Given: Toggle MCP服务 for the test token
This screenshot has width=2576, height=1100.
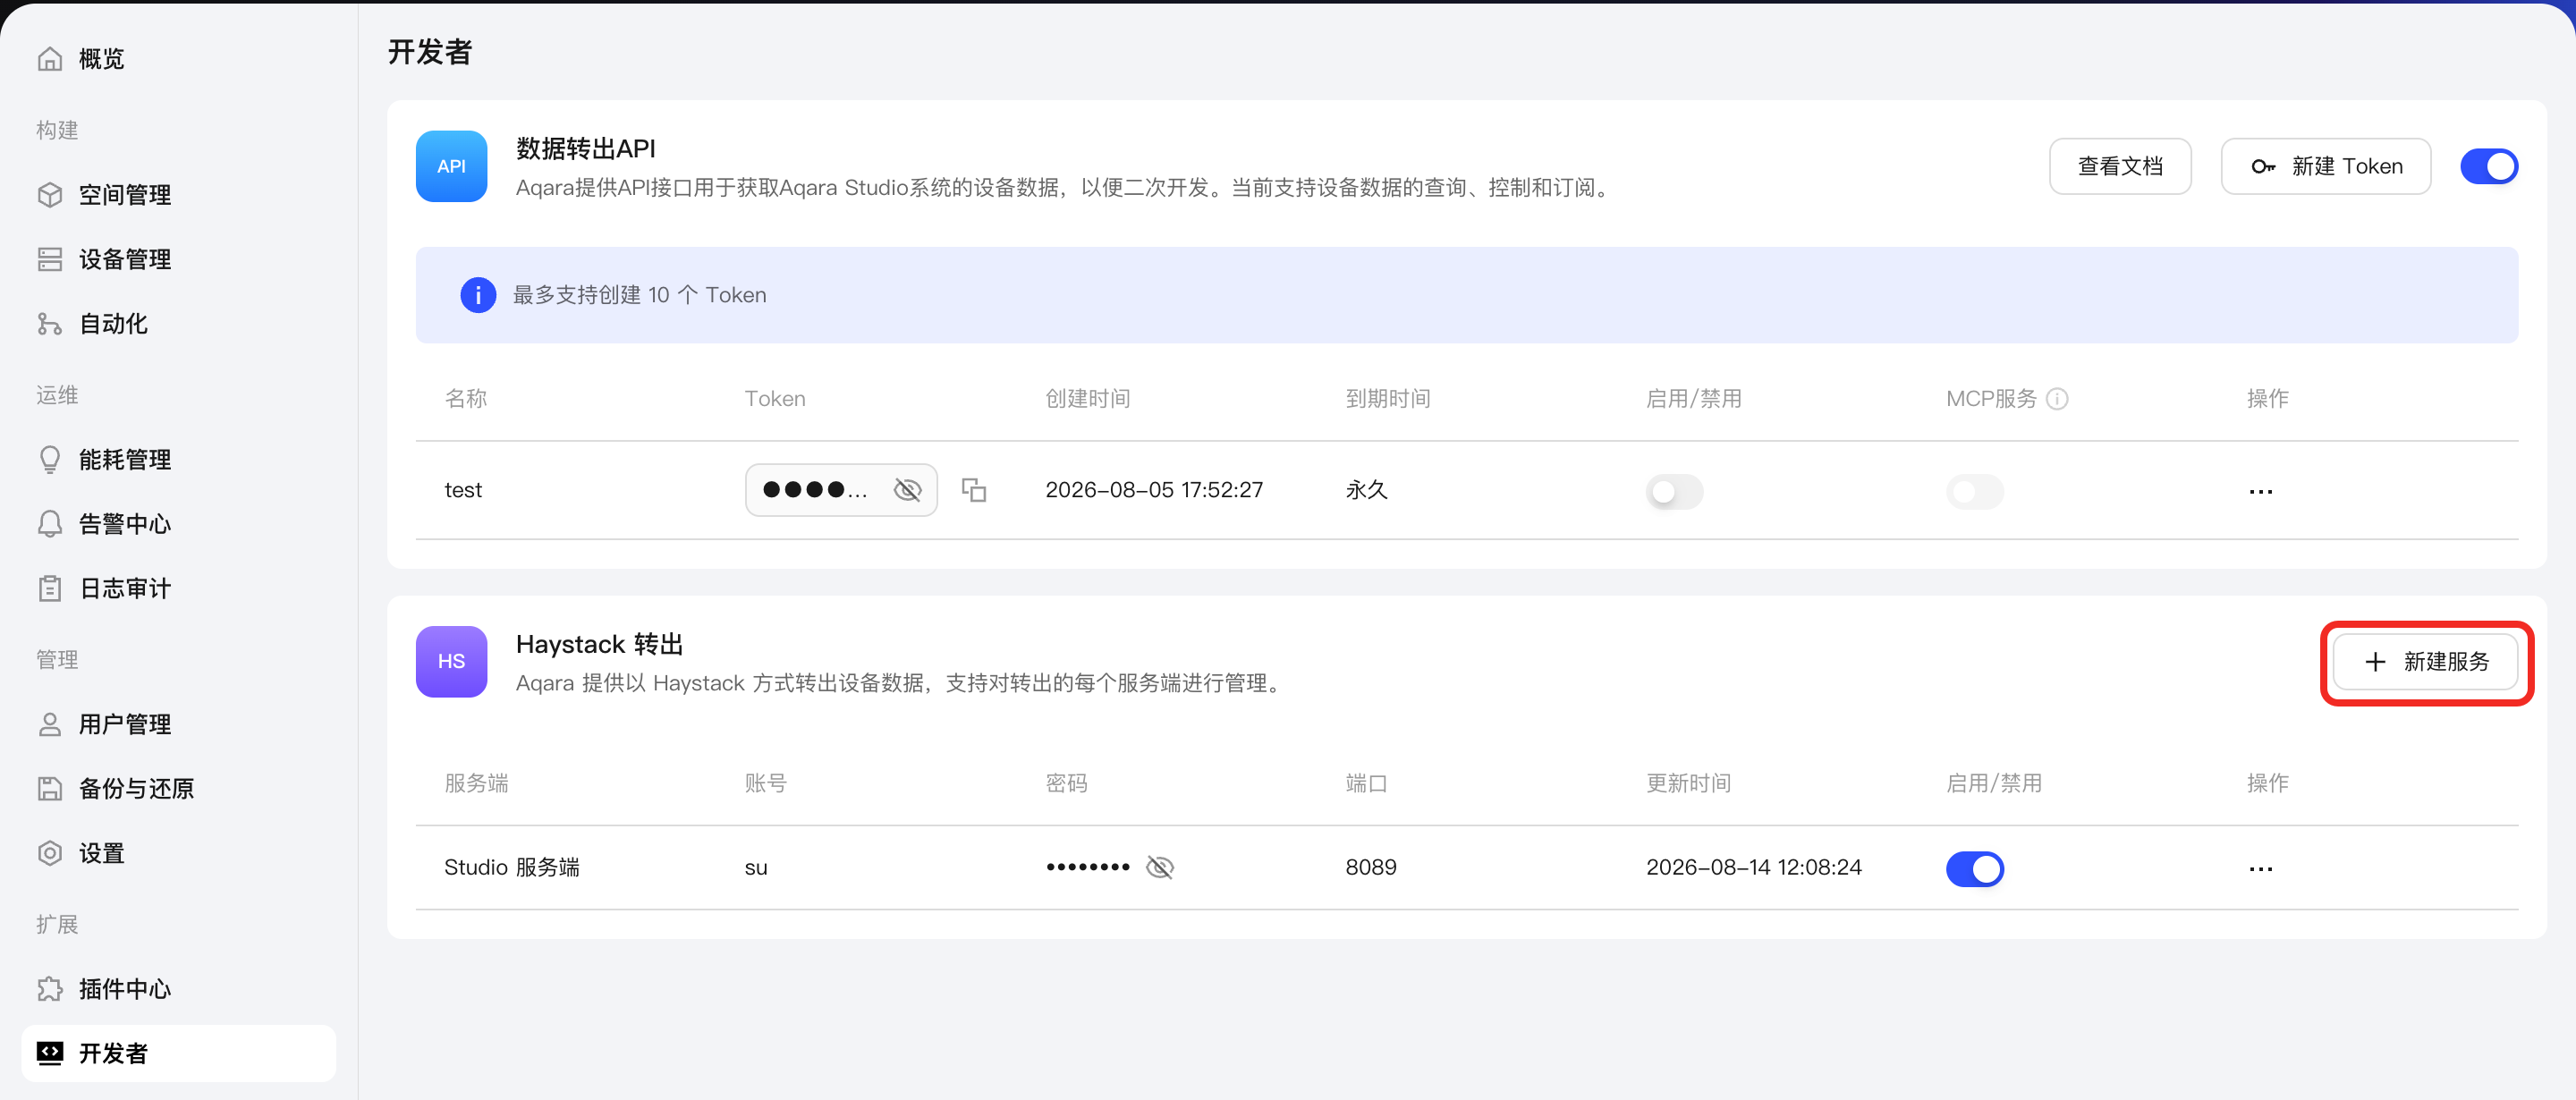Looking at the screenshot, I should click(x=1974, y=492).
